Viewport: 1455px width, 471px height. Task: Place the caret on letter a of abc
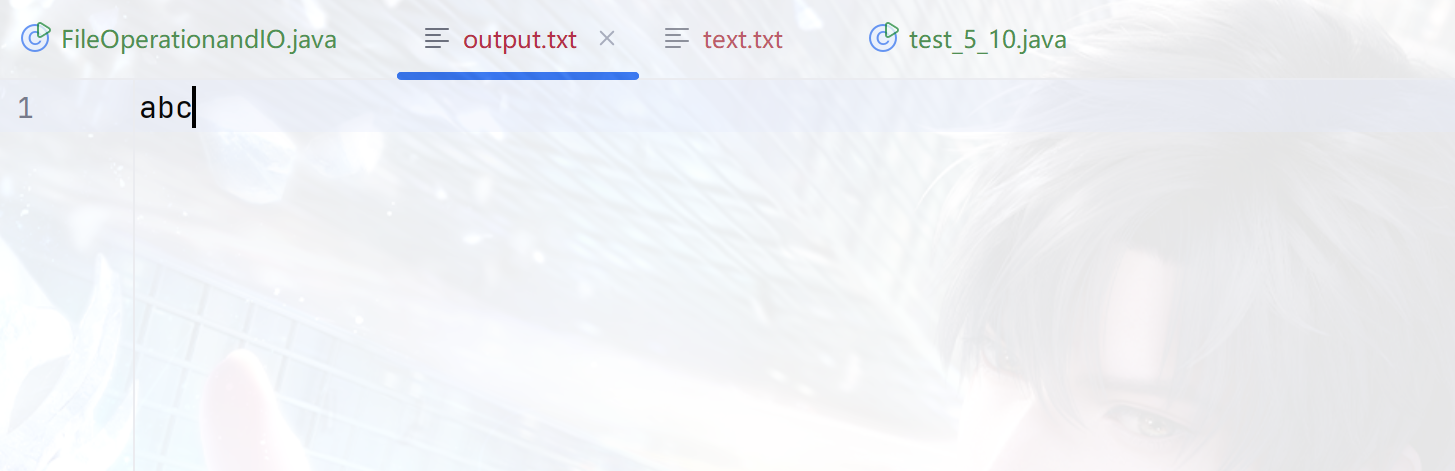pos(148,110)
